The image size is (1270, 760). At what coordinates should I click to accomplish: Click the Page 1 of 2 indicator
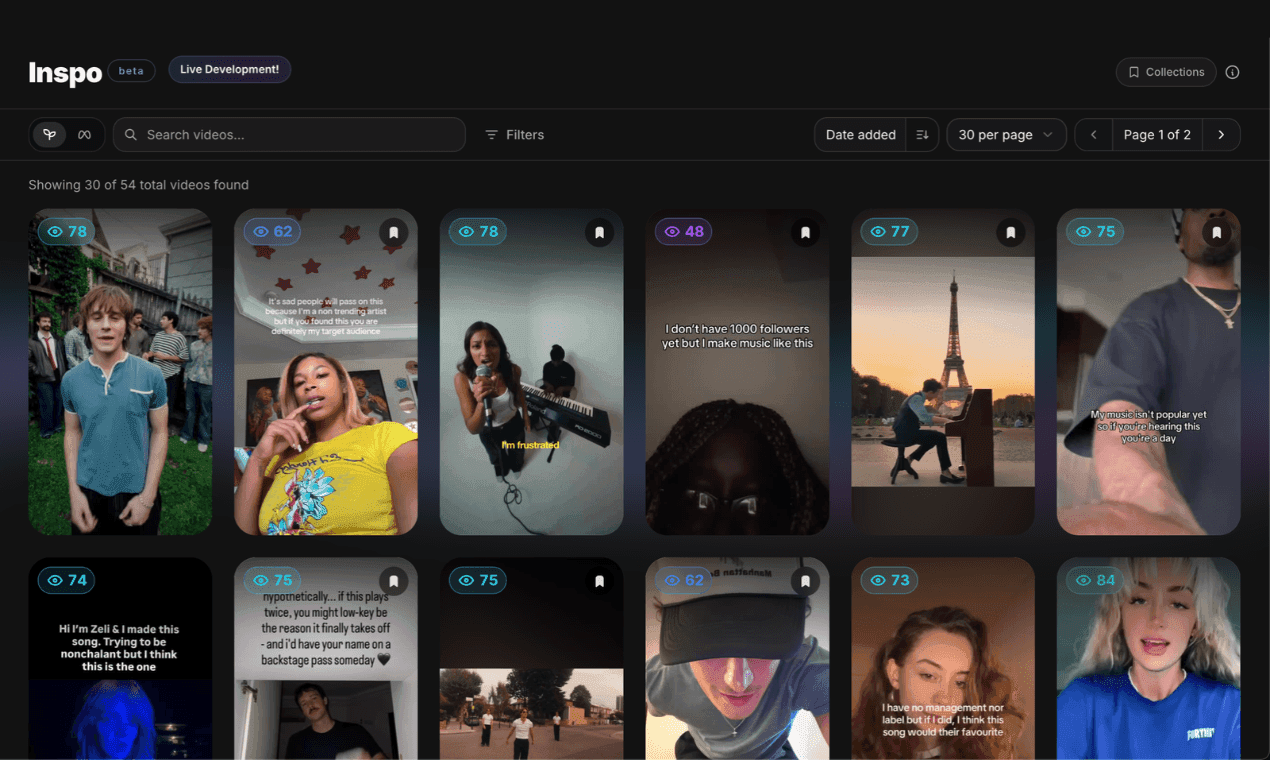point(1157,134)
